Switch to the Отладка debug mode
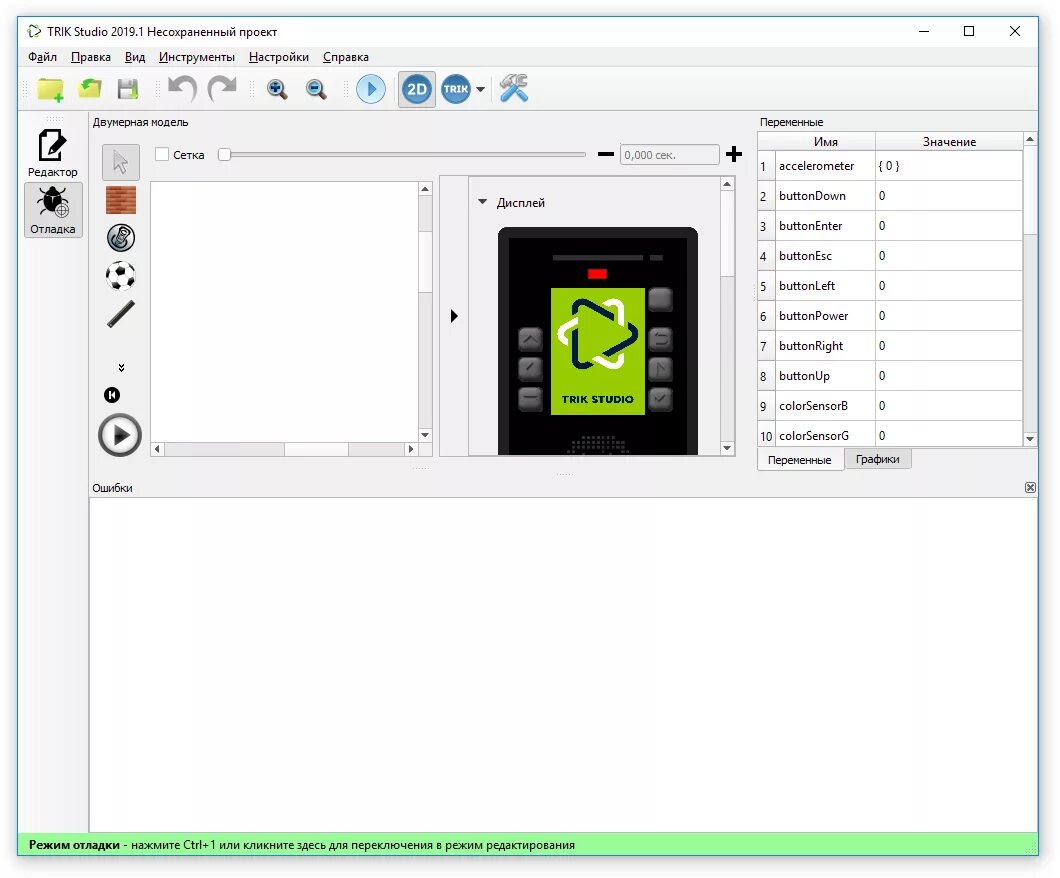This screenshot has height=878, width=1060. tap(53, 210)
